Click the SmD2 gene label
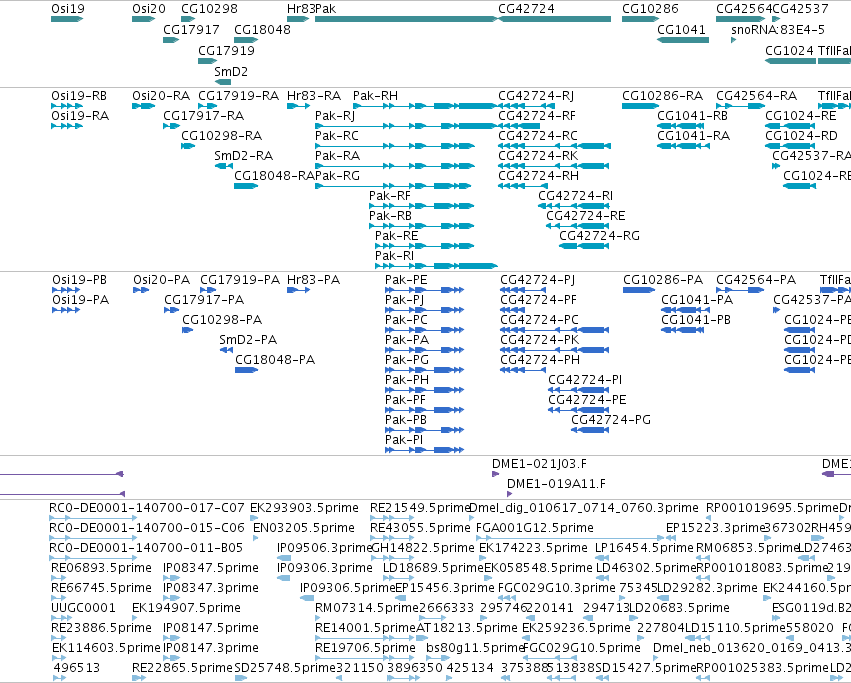Screen dimensions: 851x683 [x=231, y=72]
